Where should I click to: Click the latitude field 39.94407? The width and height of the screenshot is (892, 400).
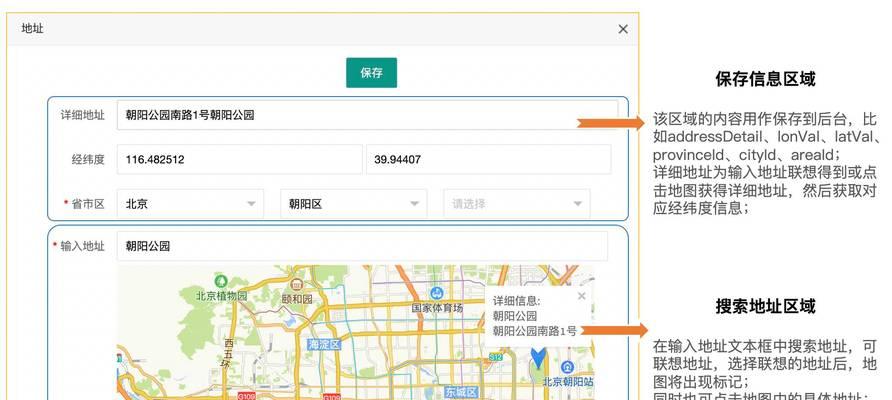pyautogui.click(x=489, y=159)
